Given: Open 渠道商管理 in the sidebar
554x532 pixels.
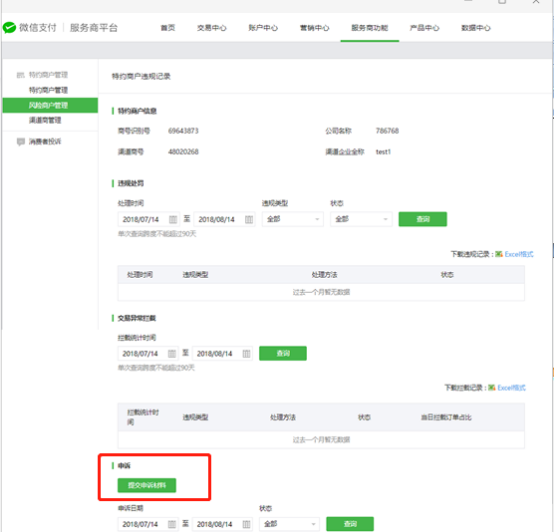Looking at the screenshot, I should 45,120.
